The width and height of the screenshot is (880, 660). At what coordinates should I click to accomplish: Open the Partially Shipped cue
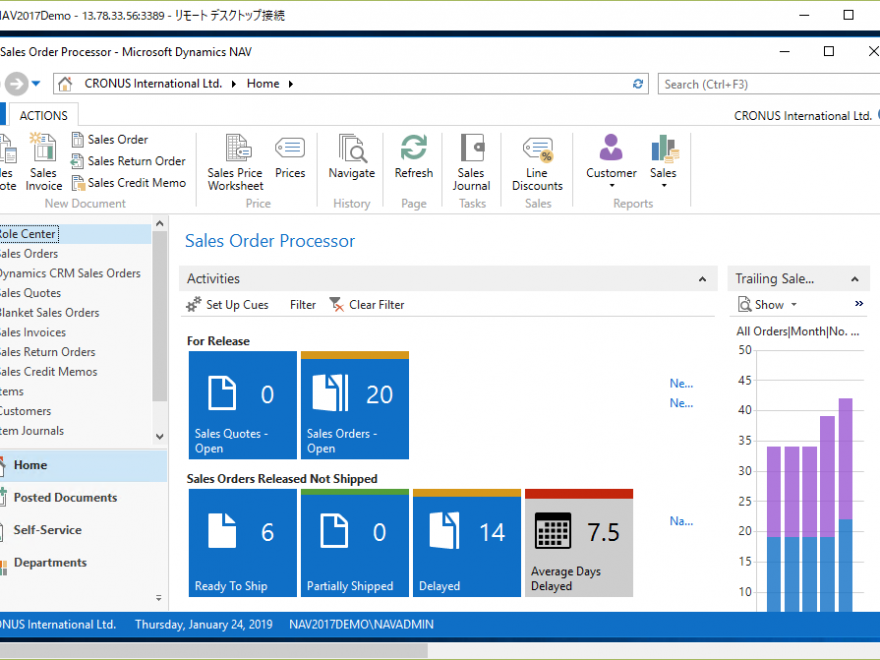[355, 543]
